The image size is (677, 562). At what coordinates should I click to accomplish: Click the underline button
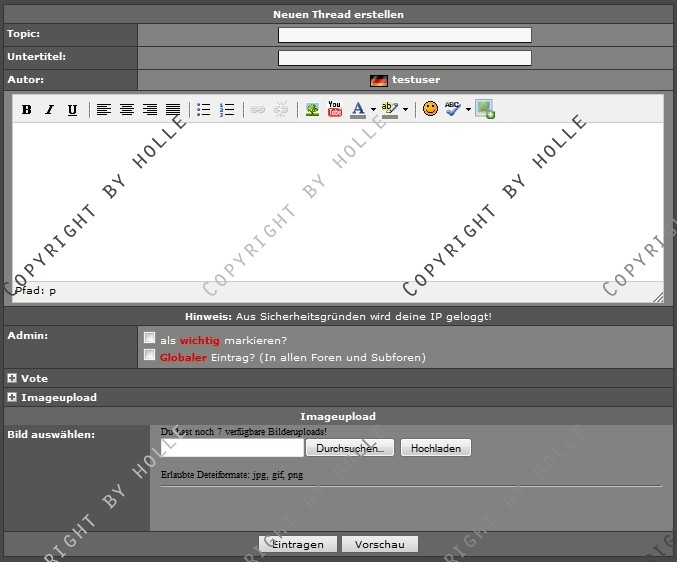(x=72, y=110)
